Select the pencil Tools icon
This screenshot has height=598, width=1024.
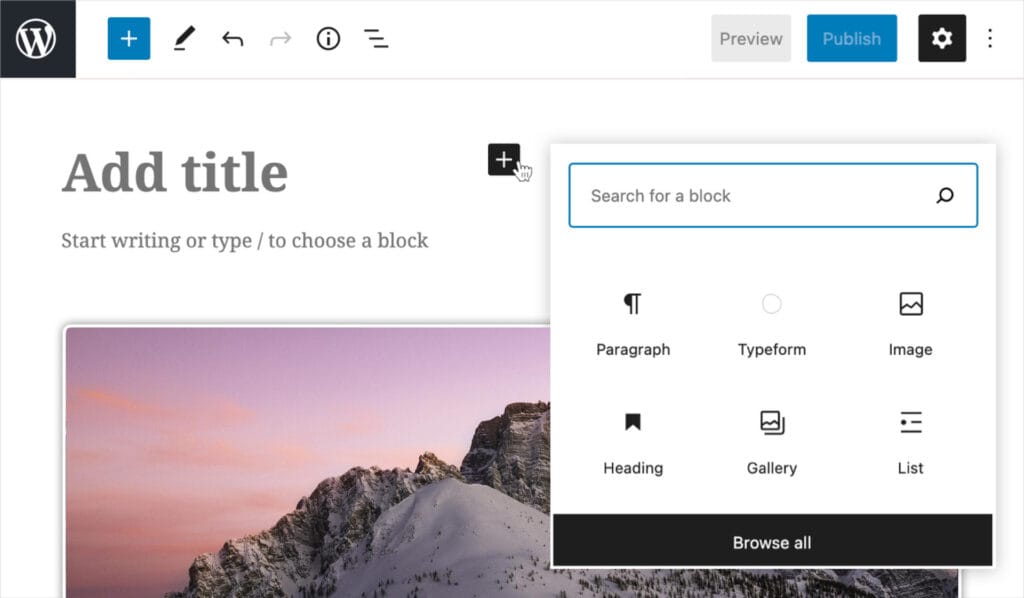click(182, 39)
